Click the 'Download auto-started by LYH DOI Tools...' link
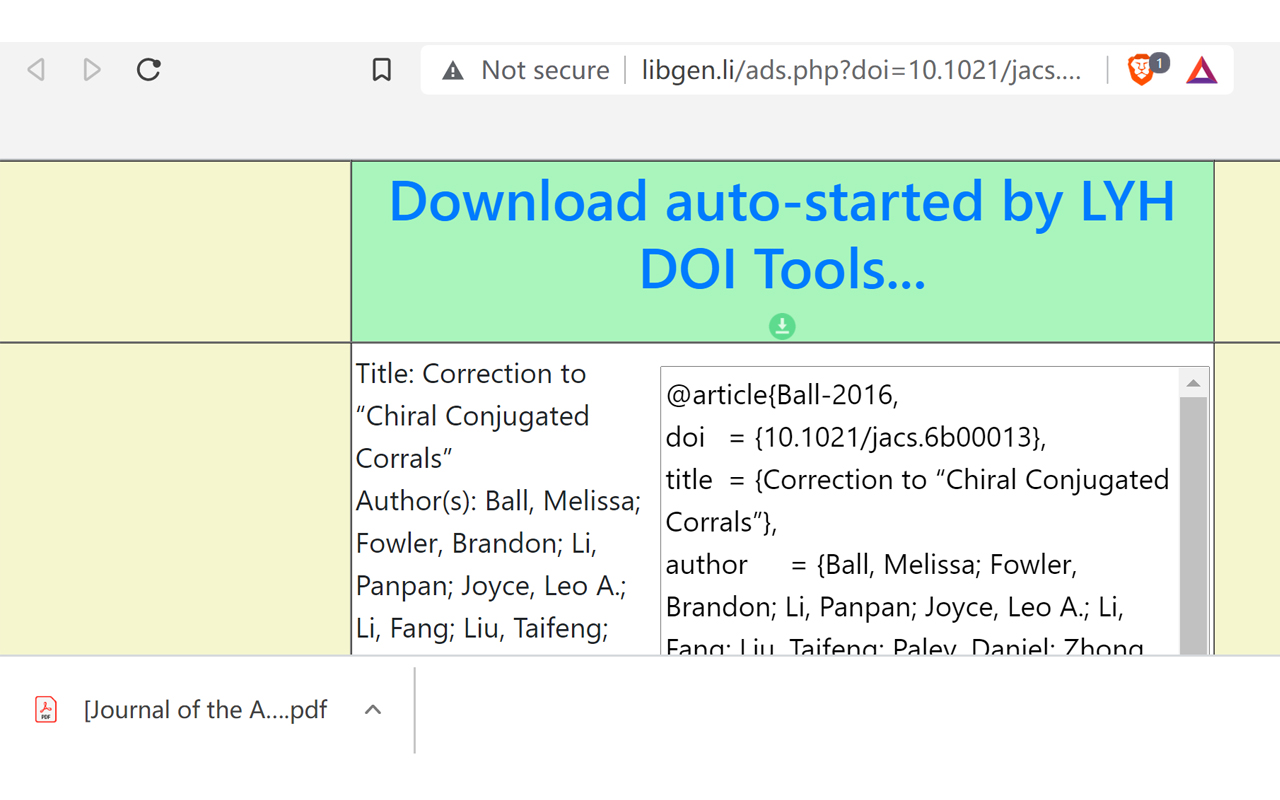1280x800 pixels. click(782, 235)
